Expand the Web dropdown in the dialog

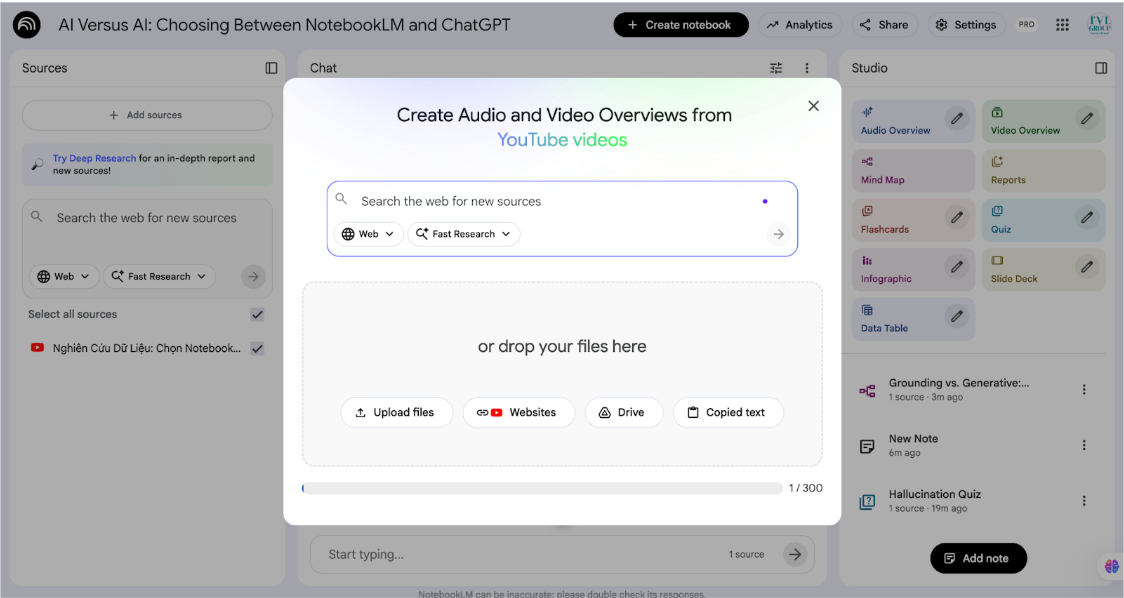click(367, 234)
